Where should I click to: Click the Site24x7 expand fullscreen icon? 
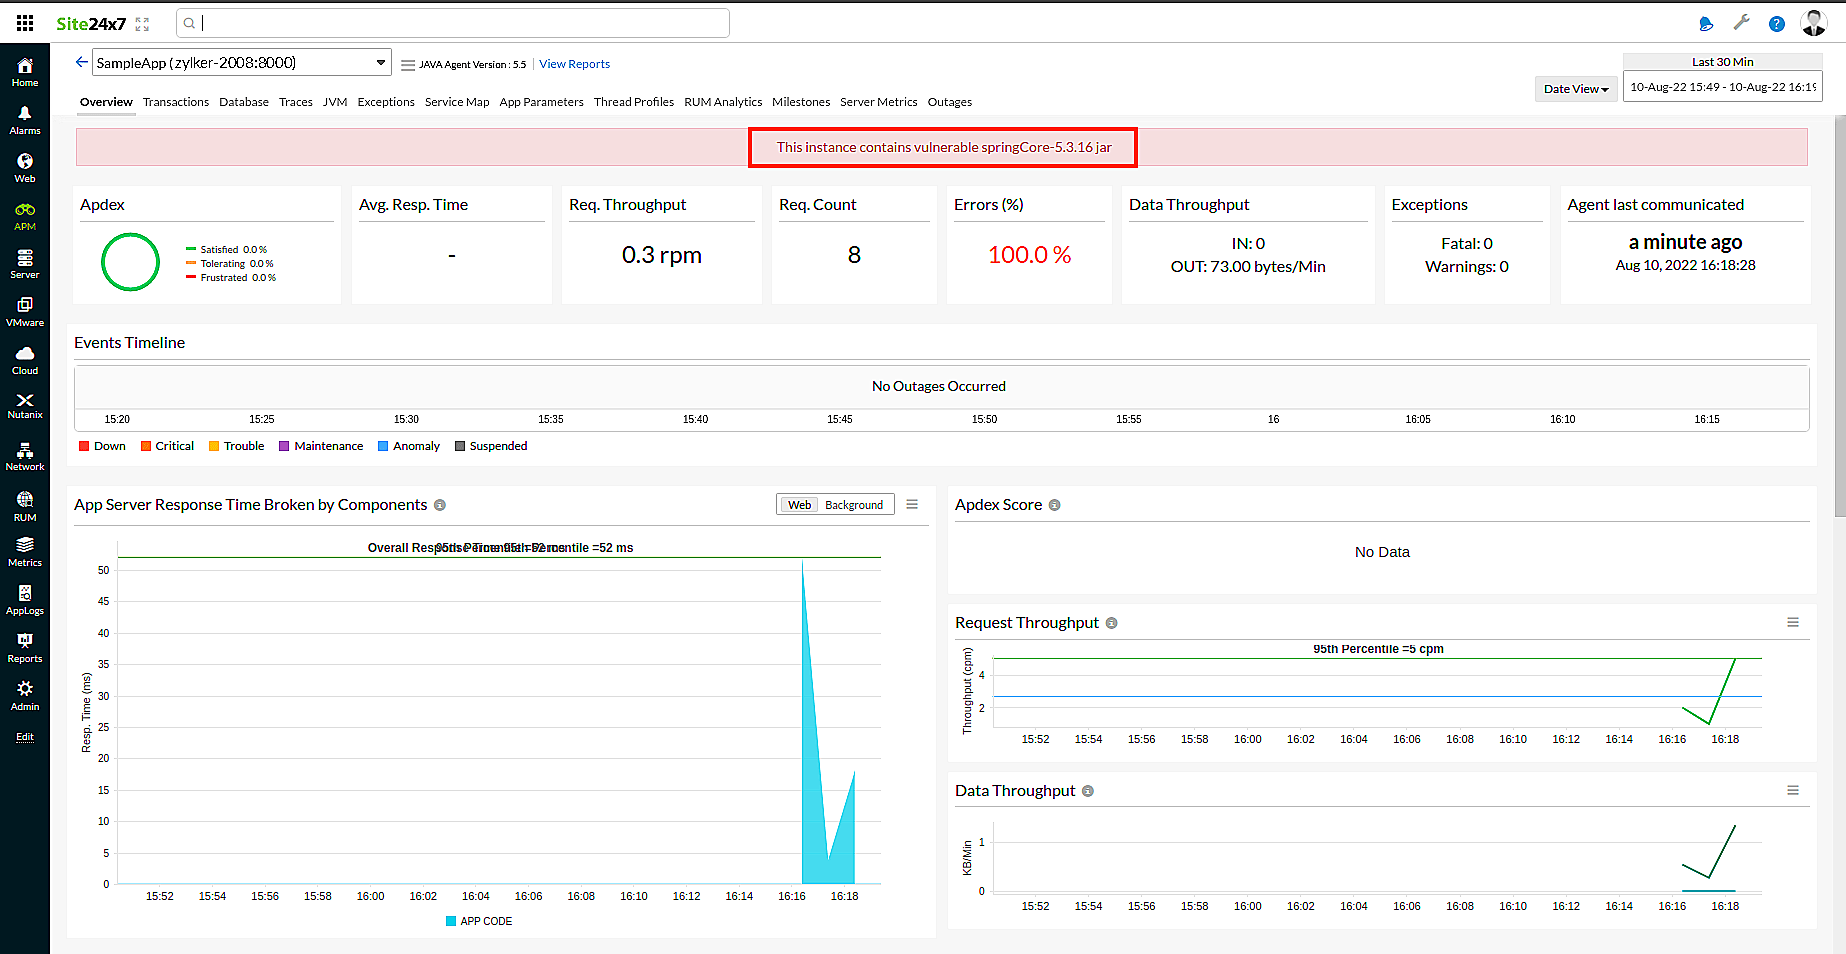tap(142, 24)
